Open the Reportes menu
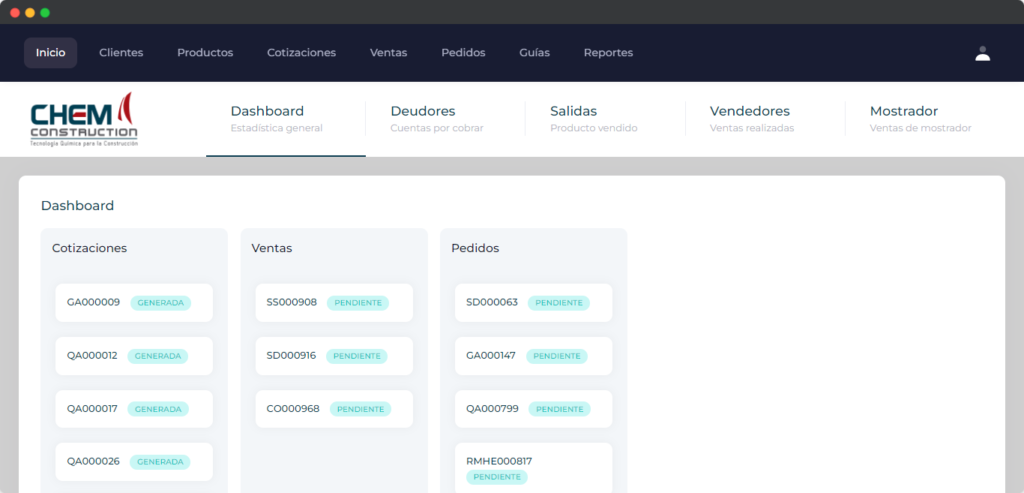 point(608,53)
